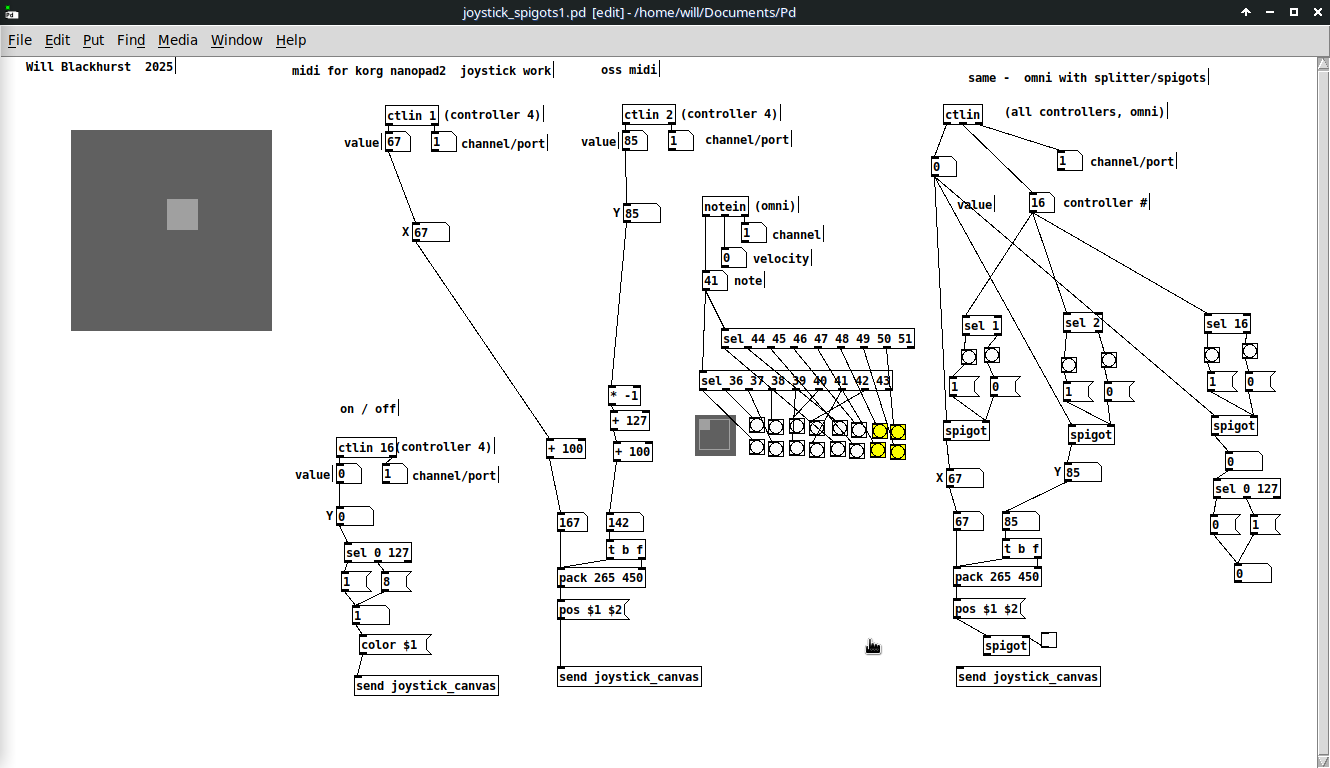Click the left bang button below sel 1

969,356
